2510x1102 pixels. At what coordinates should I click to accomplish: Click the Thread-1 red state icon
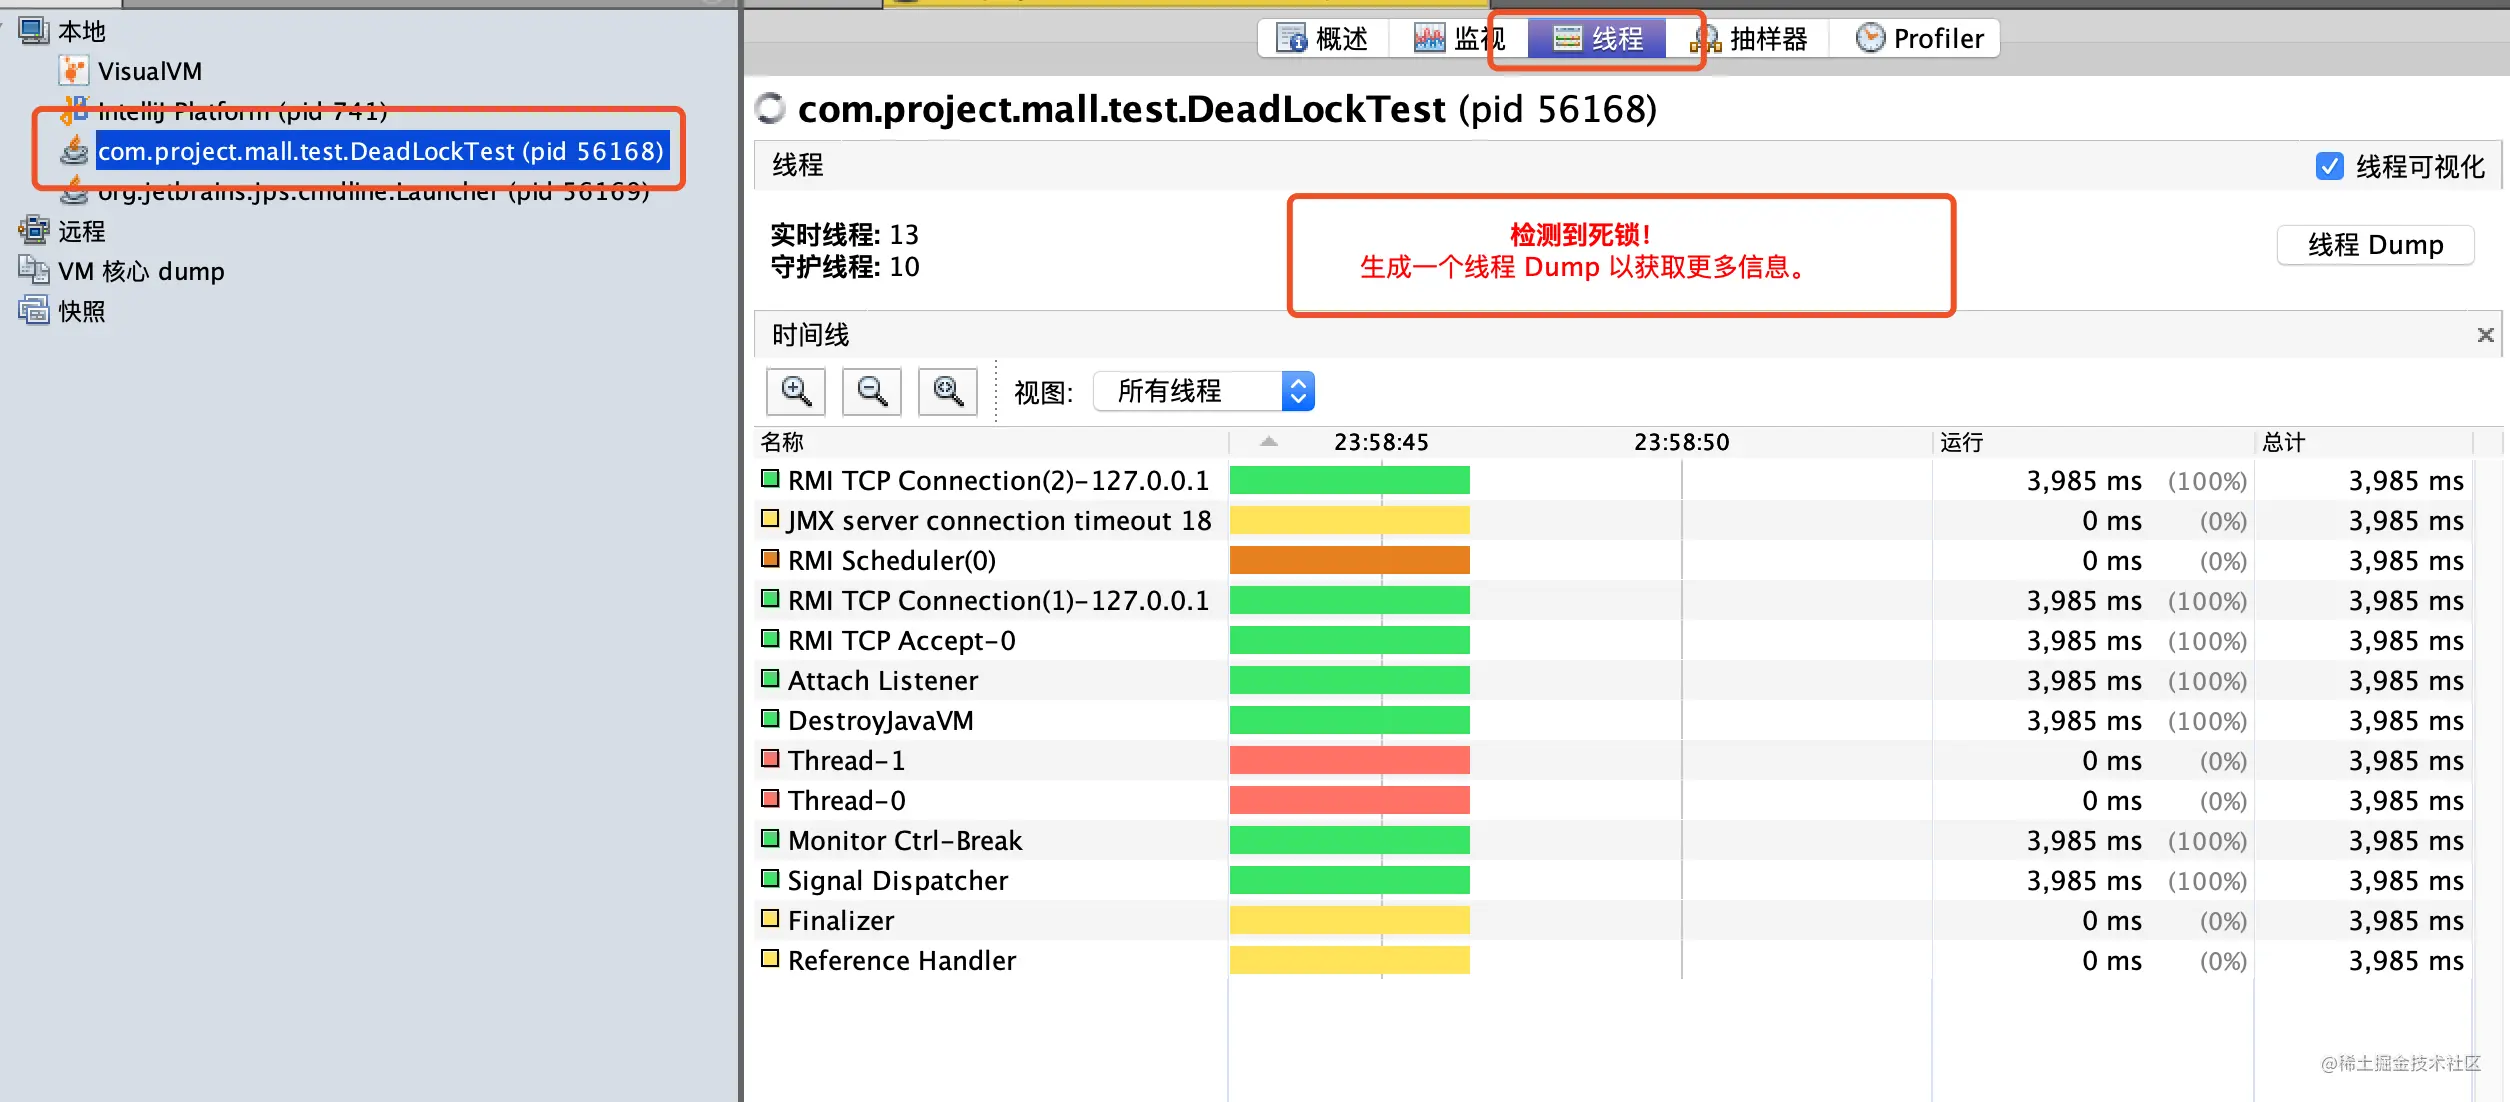coord(770,759)
